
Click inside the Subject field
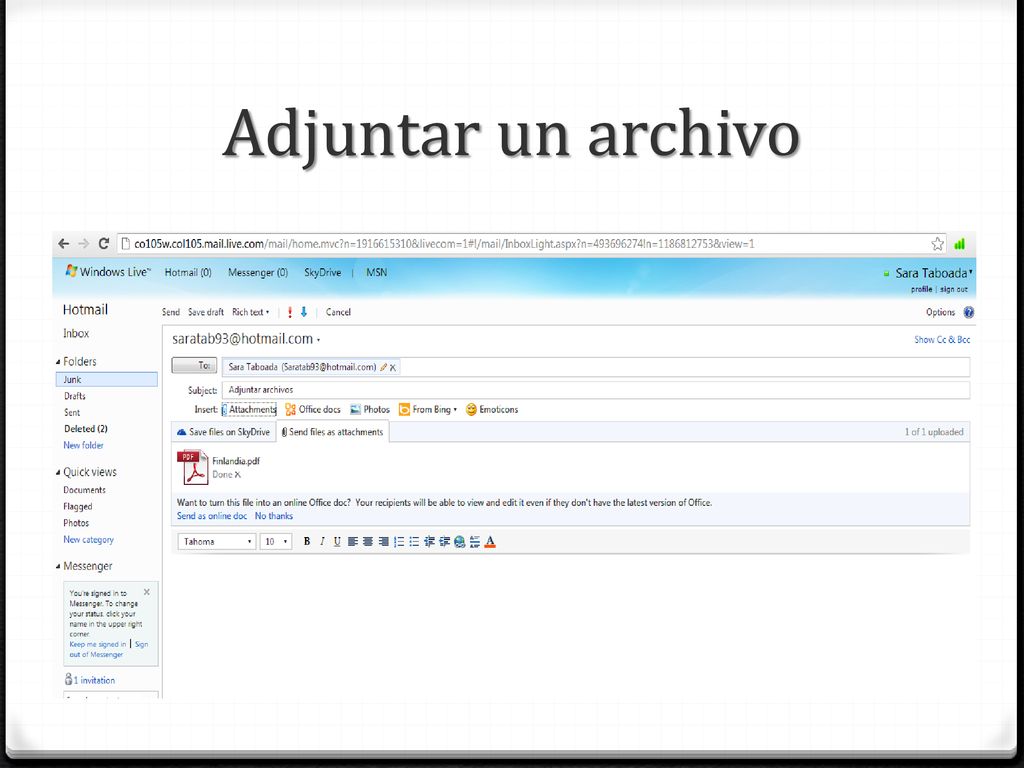pos(596,390)
